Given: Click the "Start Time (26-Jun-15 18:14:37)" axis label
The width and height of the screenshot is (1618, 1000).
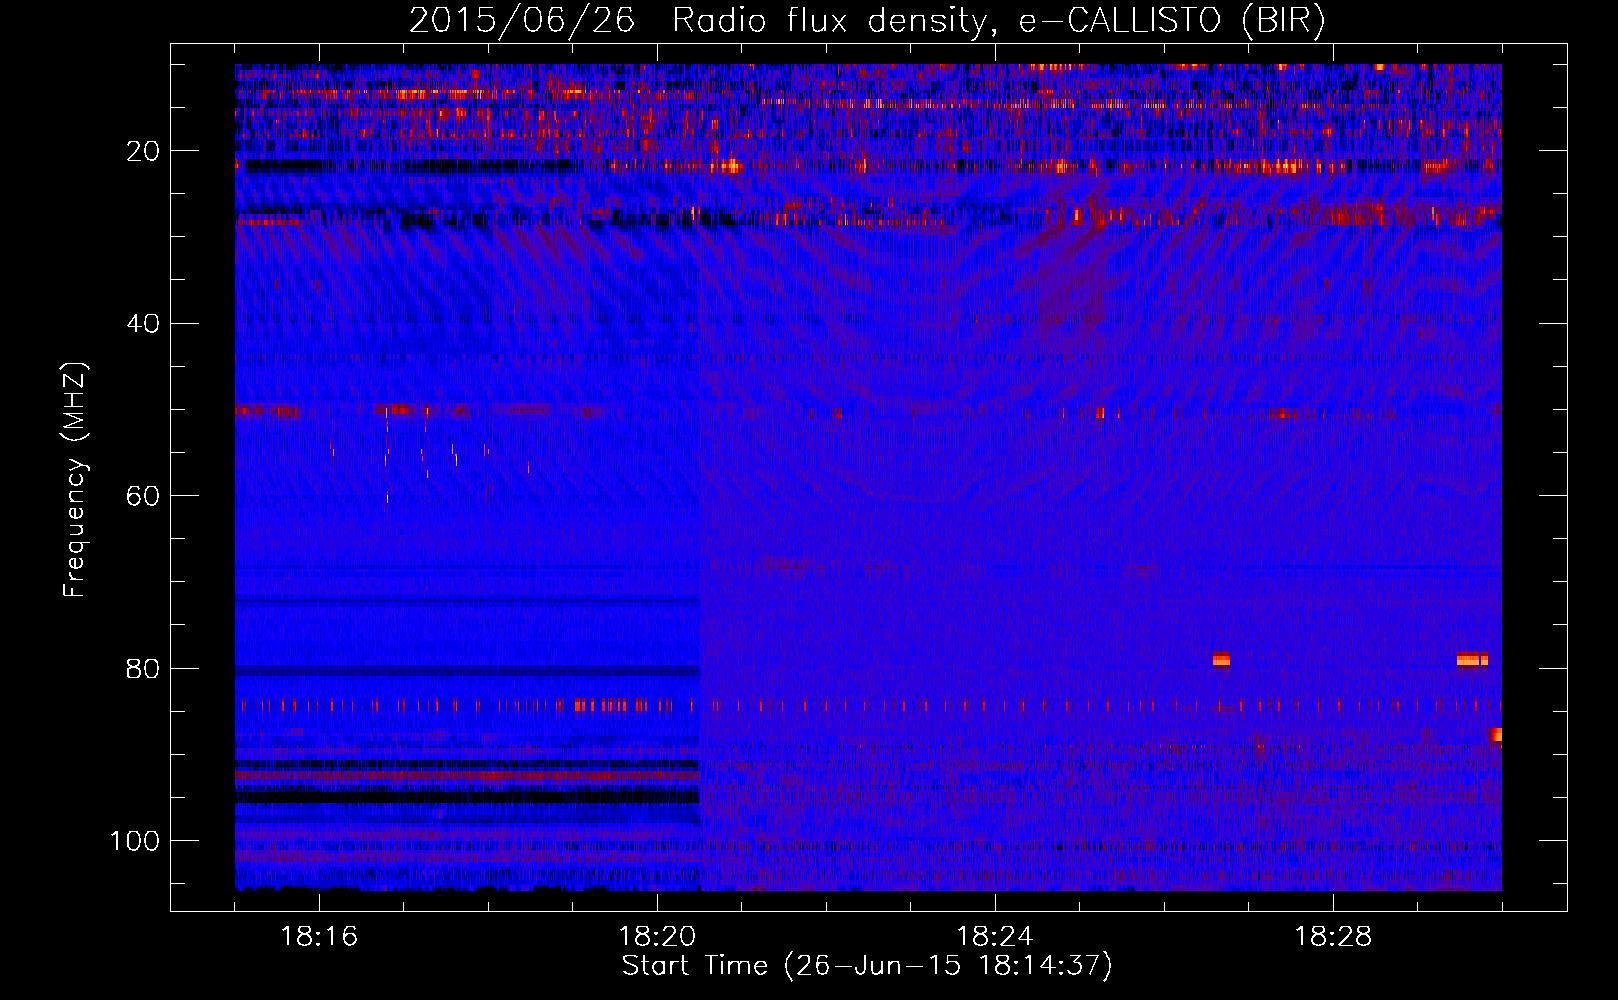Looking at the screenshot, I should click(867, 966).
